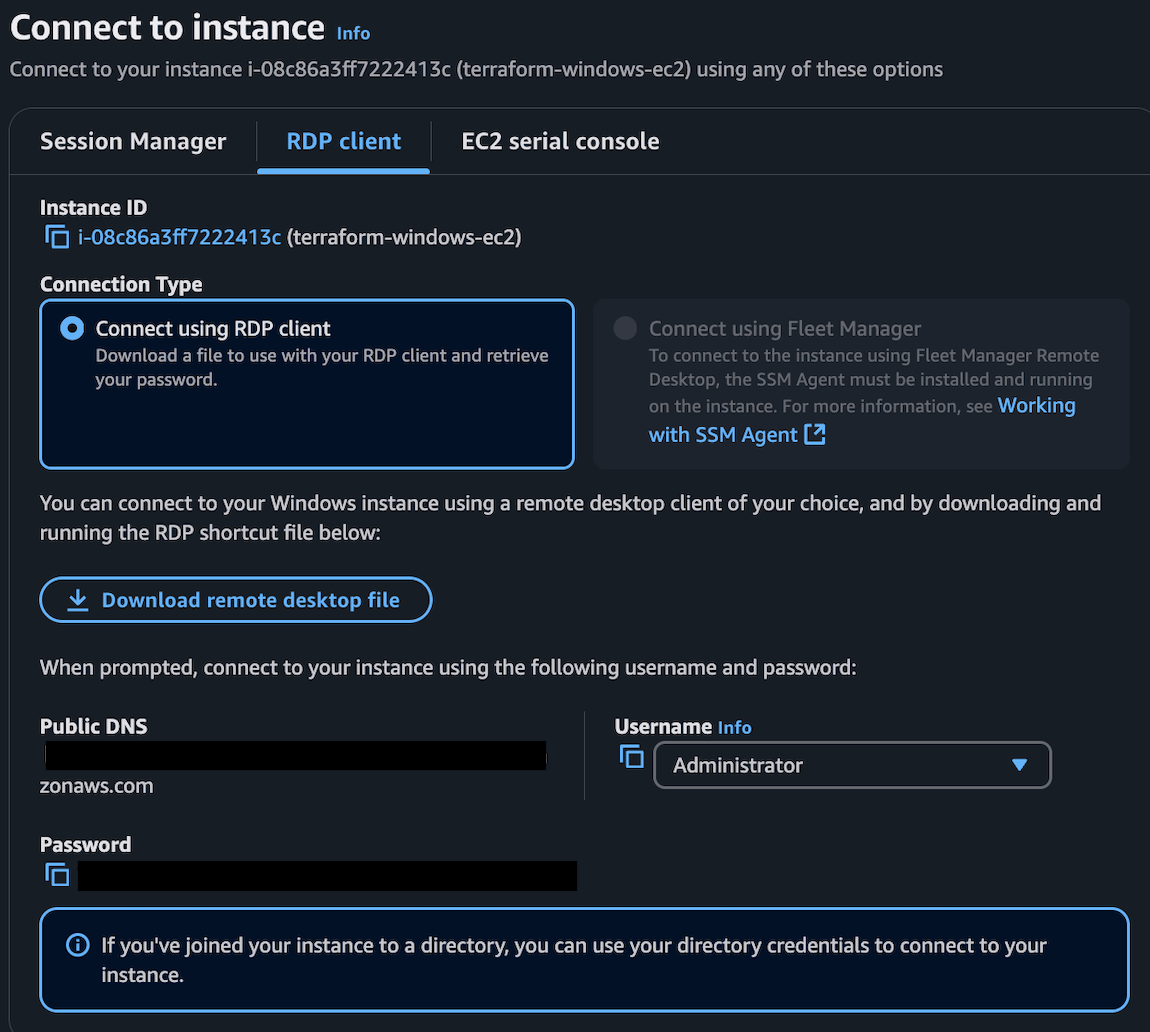
Task: Click Download remote desktop file
Action: (x=236, y=599)
